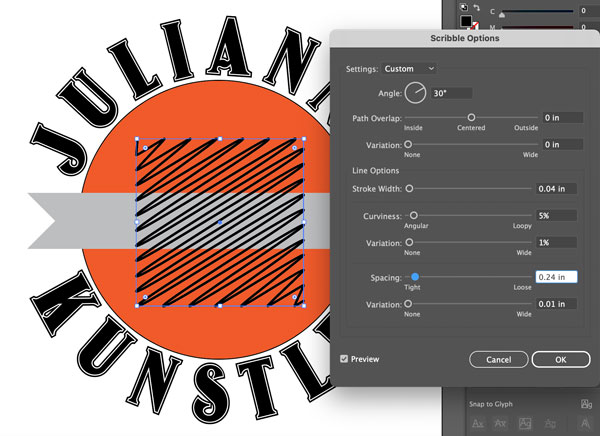Click the Scribble Options dialog title bar

click(465, 38)
